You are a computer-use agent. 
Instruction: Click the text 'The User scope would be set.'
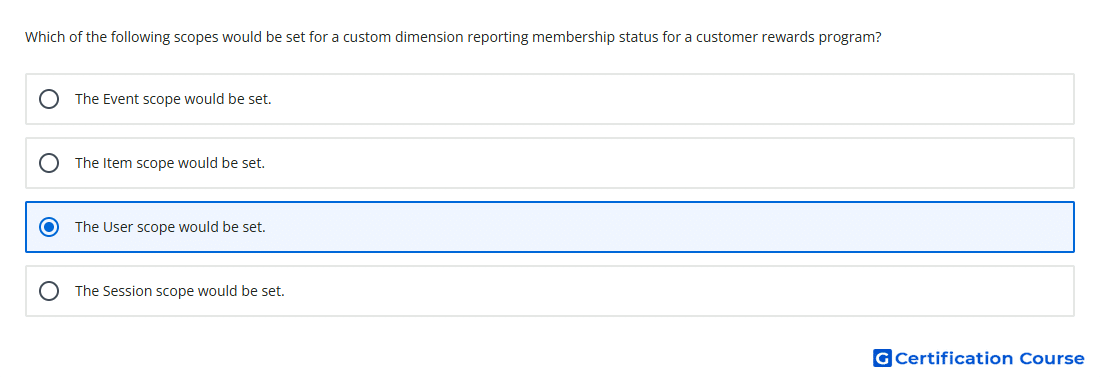(x=170, y=227)
